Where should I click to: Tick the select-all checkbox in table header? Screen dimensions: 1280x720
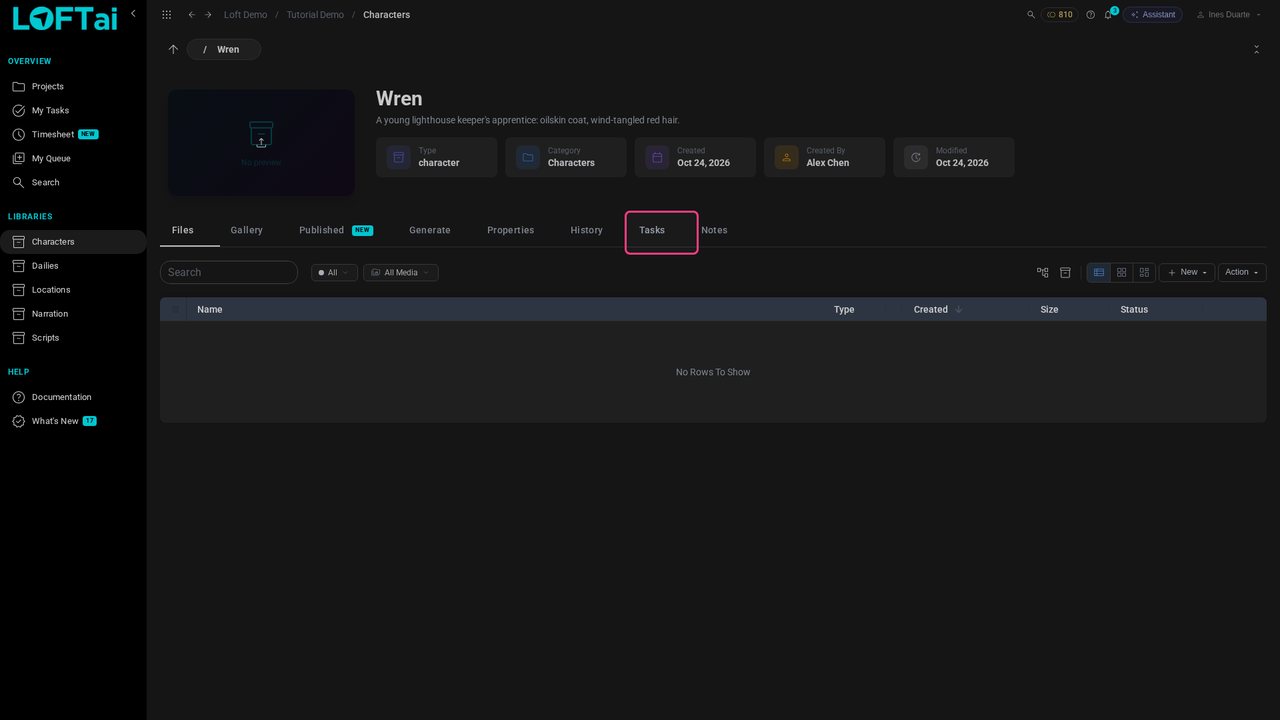click(x=176, y=309)
